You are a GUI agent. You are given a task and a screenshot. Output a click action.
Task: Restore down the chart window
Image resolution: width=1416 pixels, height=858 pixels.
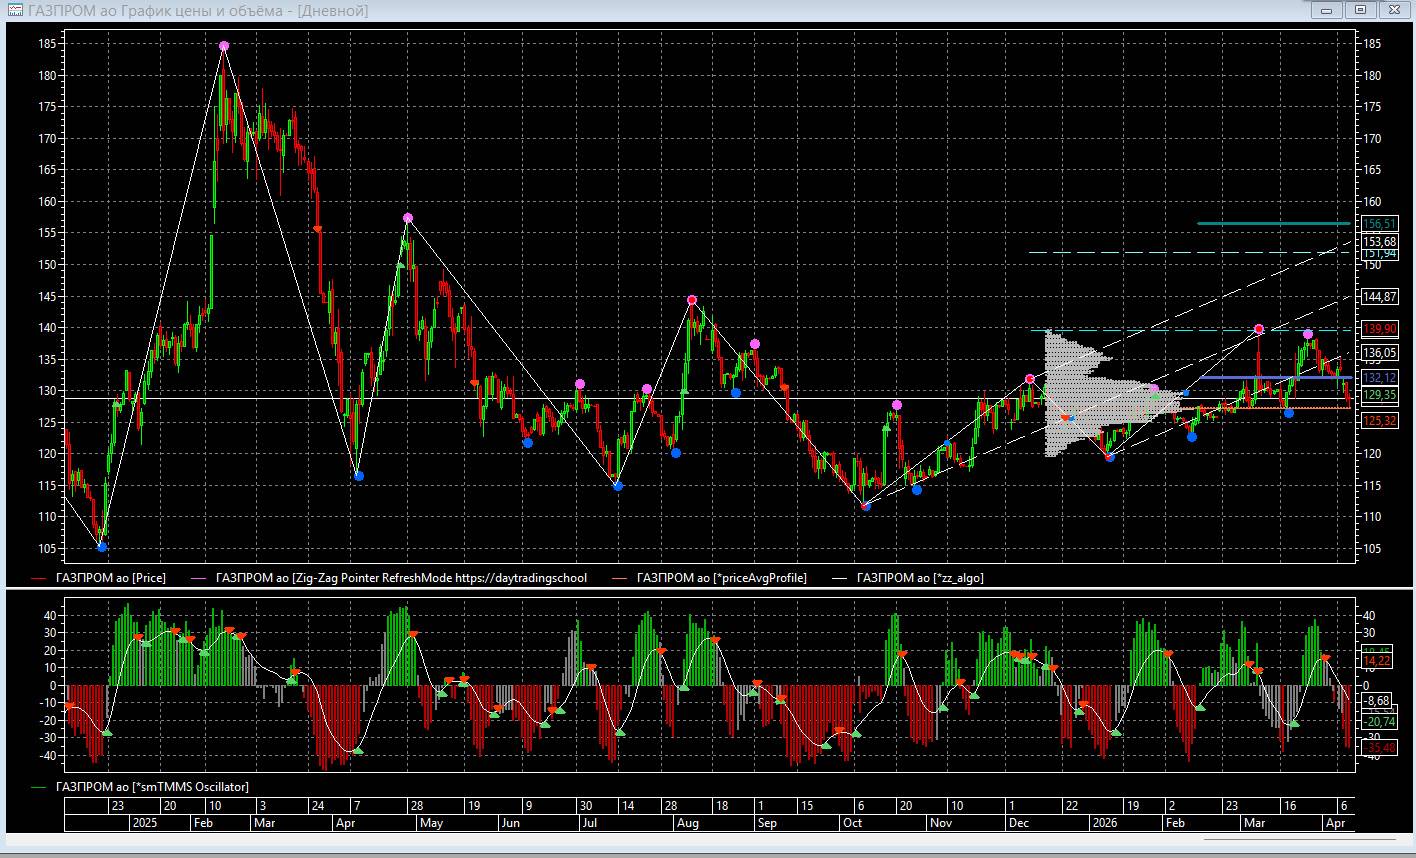click(1360, 10)
